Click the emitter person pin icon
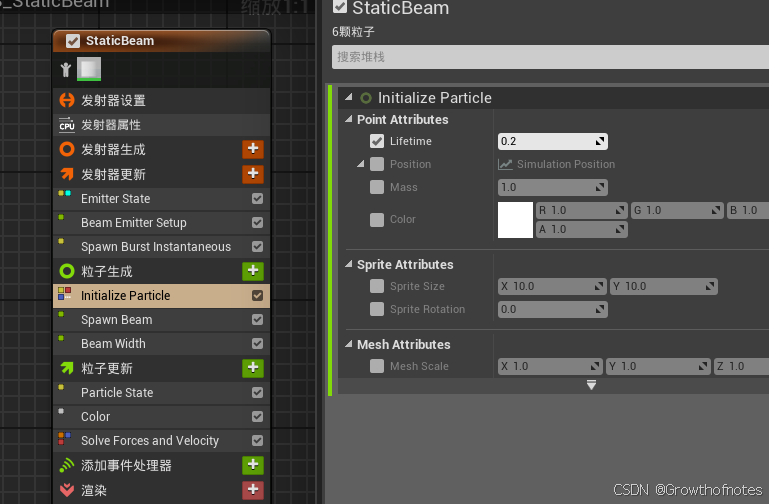The image size is (769, 504). [66, 70]
